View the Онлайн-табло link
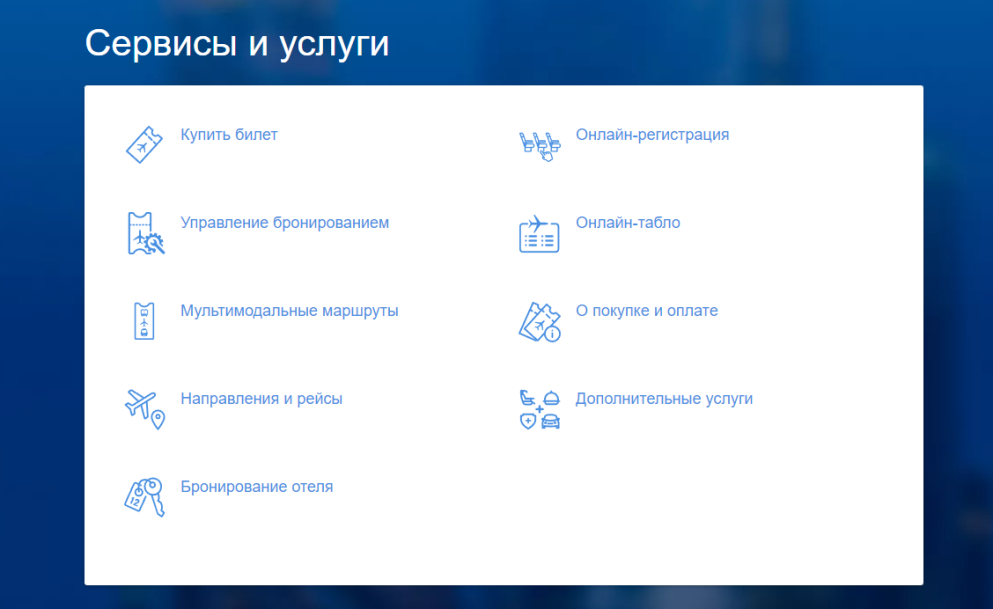This screenshot has width=993, height=609. pos(628,223)
